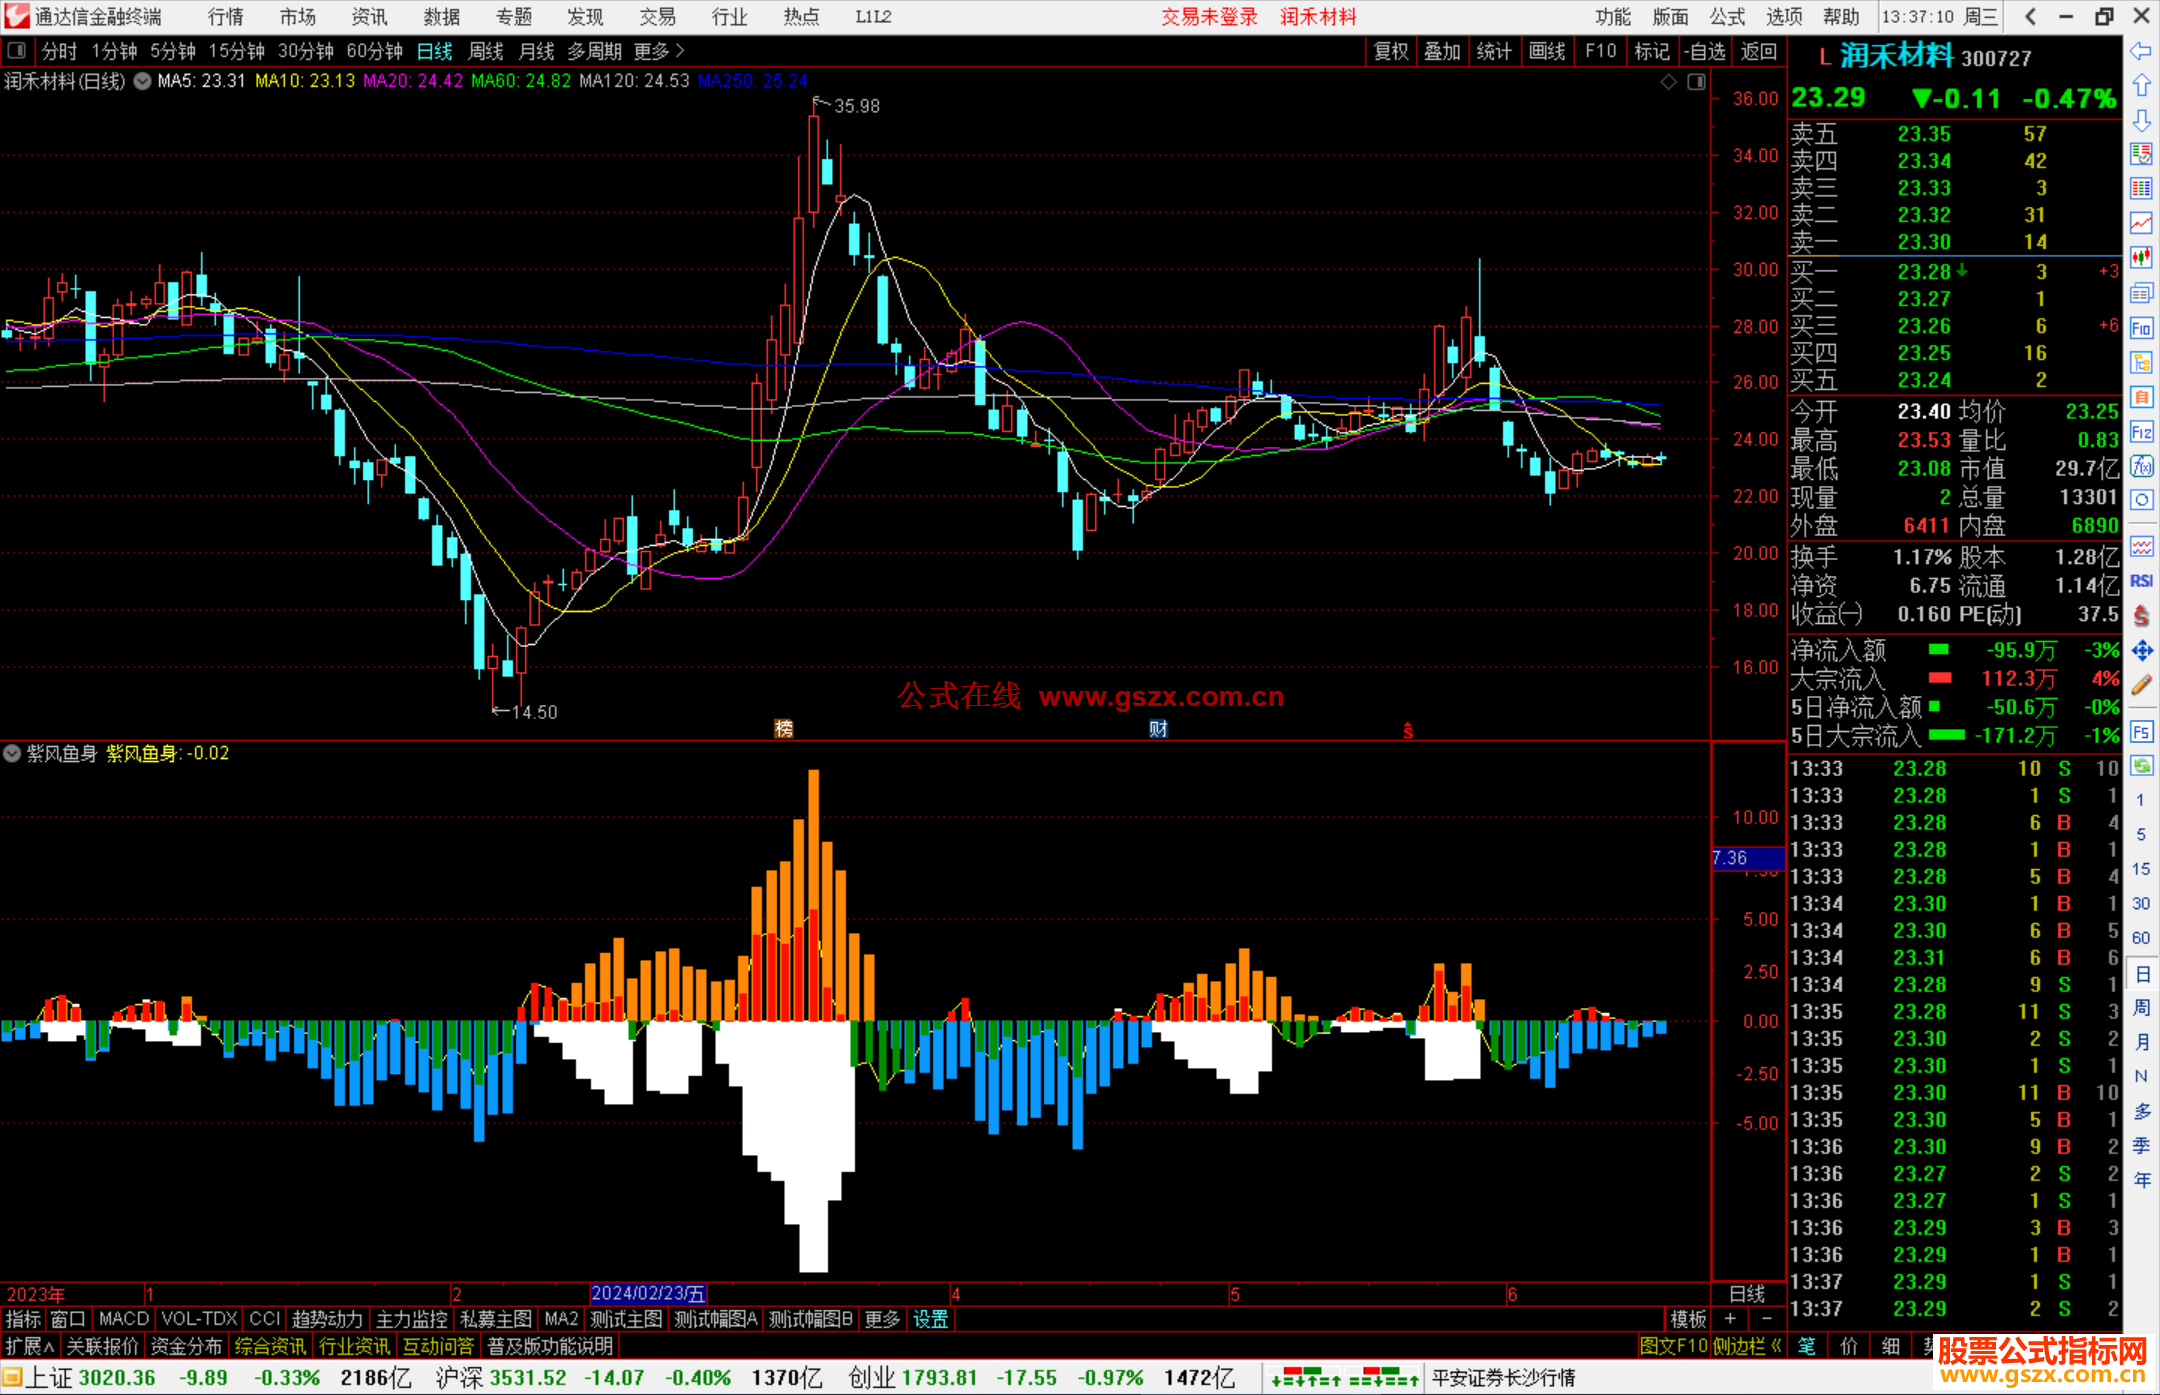
Task: Click the 设置 link in indicator bar
Action: tap(930, 1319)
